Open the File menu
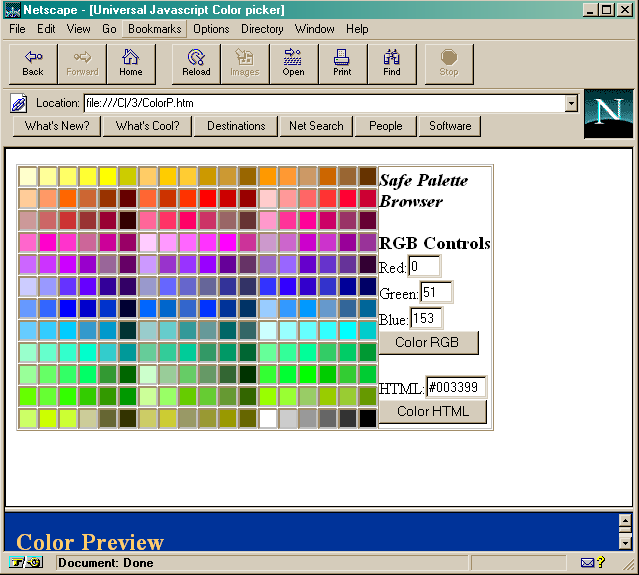 click(x=17, y=29)
